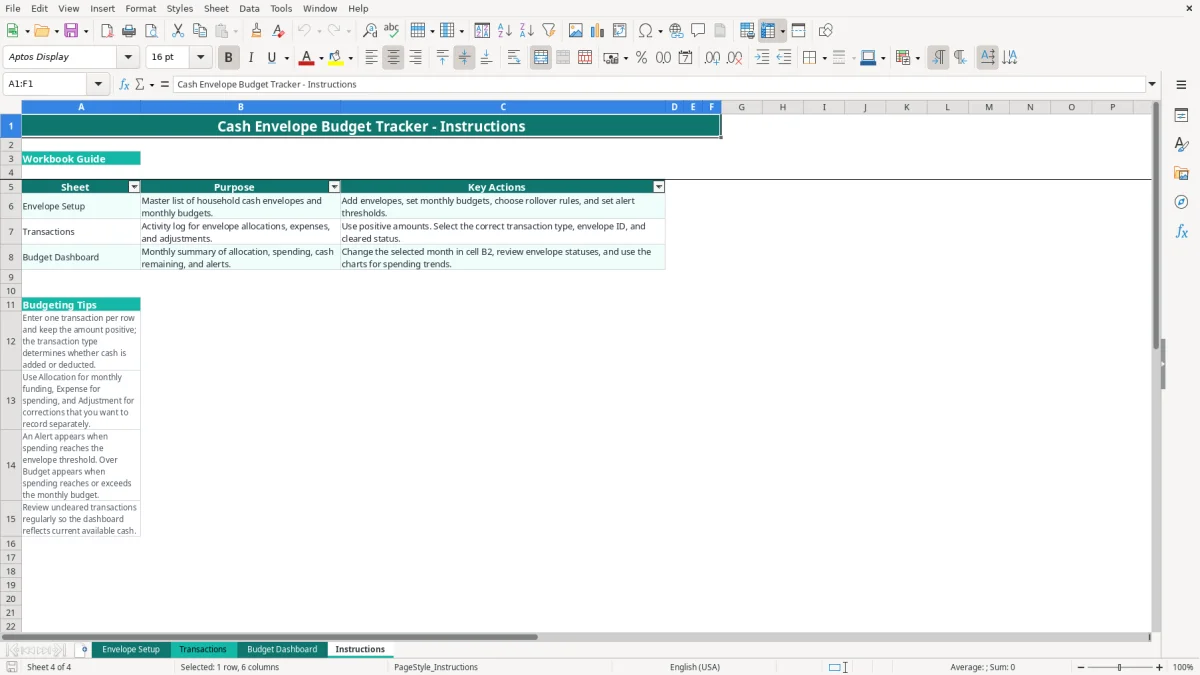Cut the selected cells
Image resolution: width=1200 pixels, height=675 pixels.
pos(178,31)
